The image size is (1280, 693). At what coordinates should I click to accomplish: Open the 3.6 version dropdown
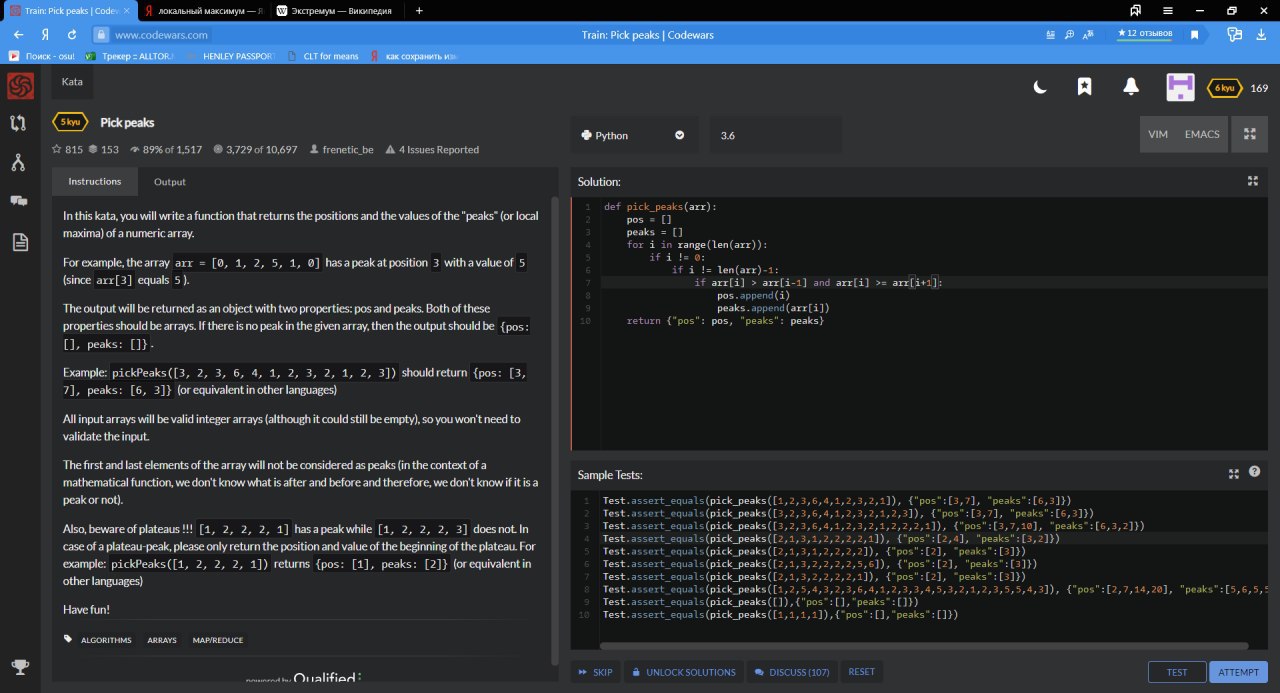[774, 135]
